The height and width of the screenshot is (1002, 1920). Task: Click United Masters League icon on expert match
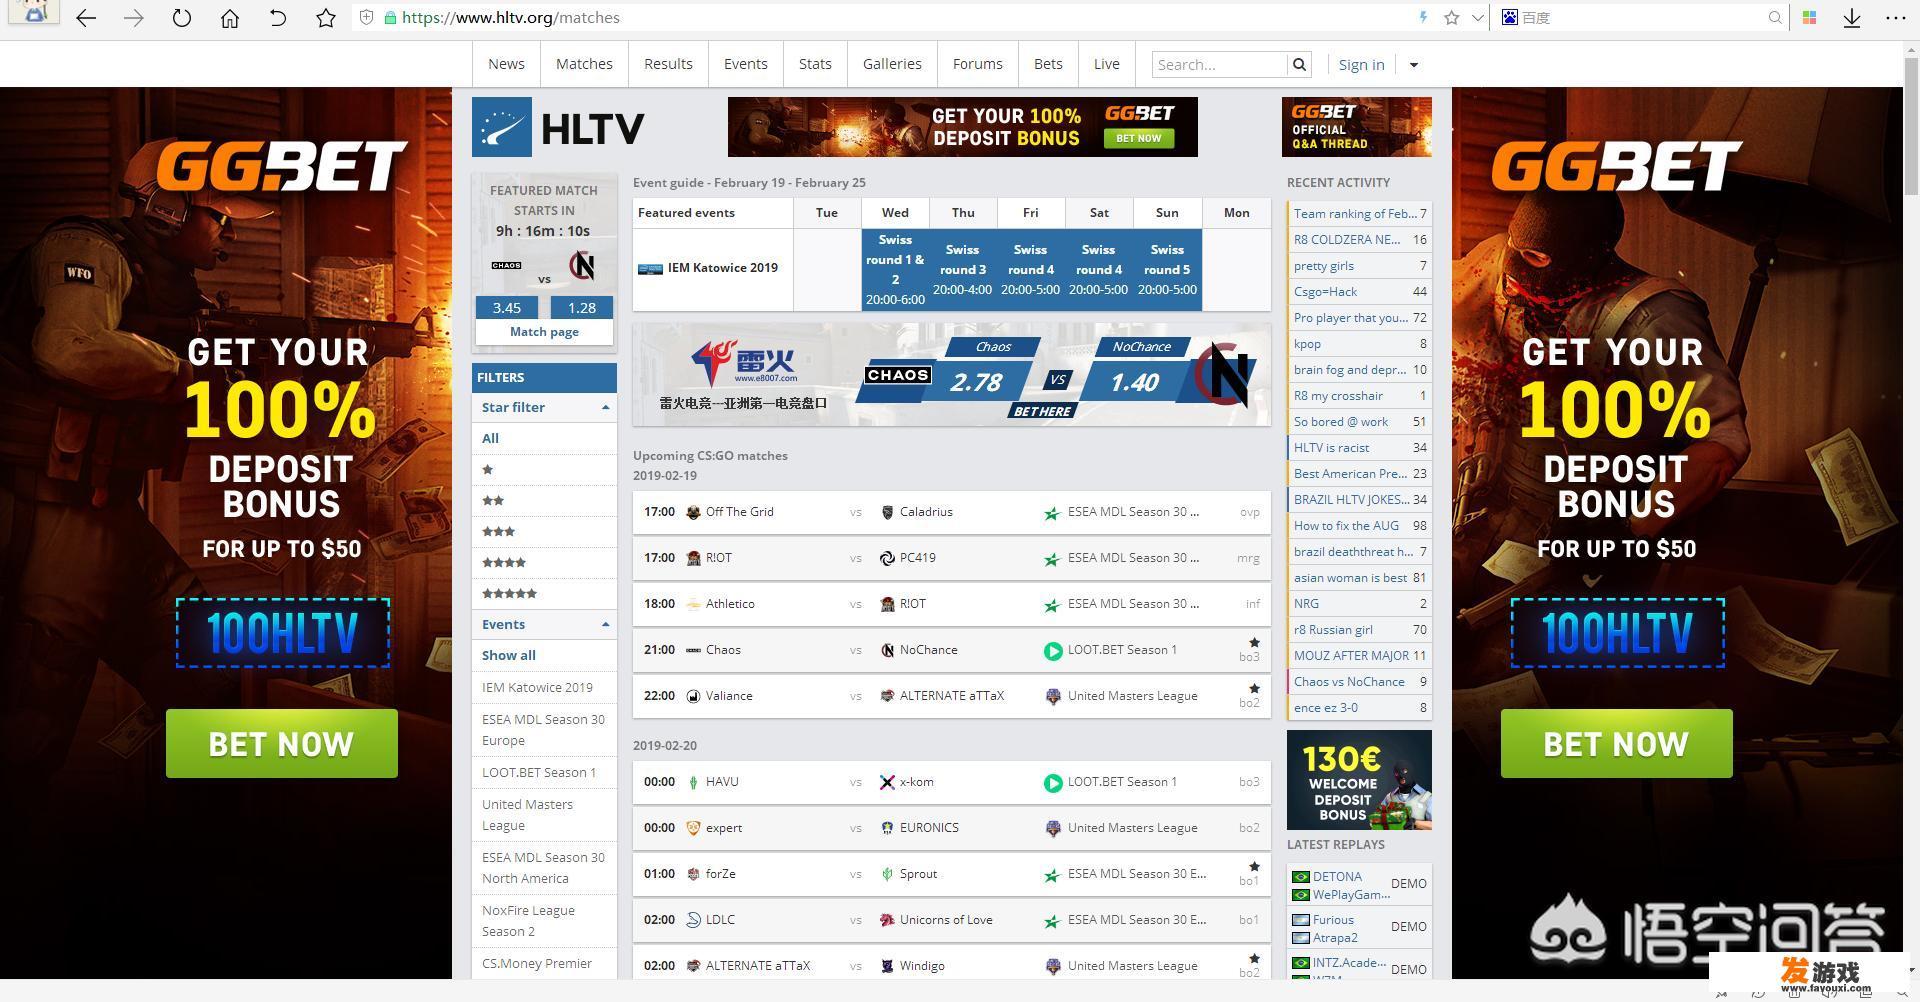pos(1053,828)
